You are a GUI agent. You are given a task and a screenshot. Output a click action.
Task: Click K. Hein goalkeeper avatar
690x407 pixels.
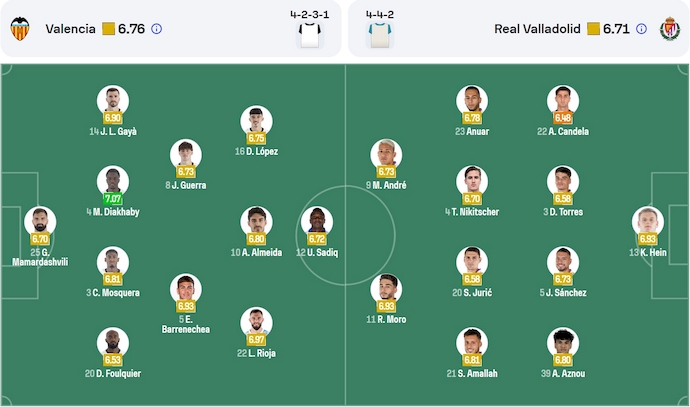click(x=648, y=220)
